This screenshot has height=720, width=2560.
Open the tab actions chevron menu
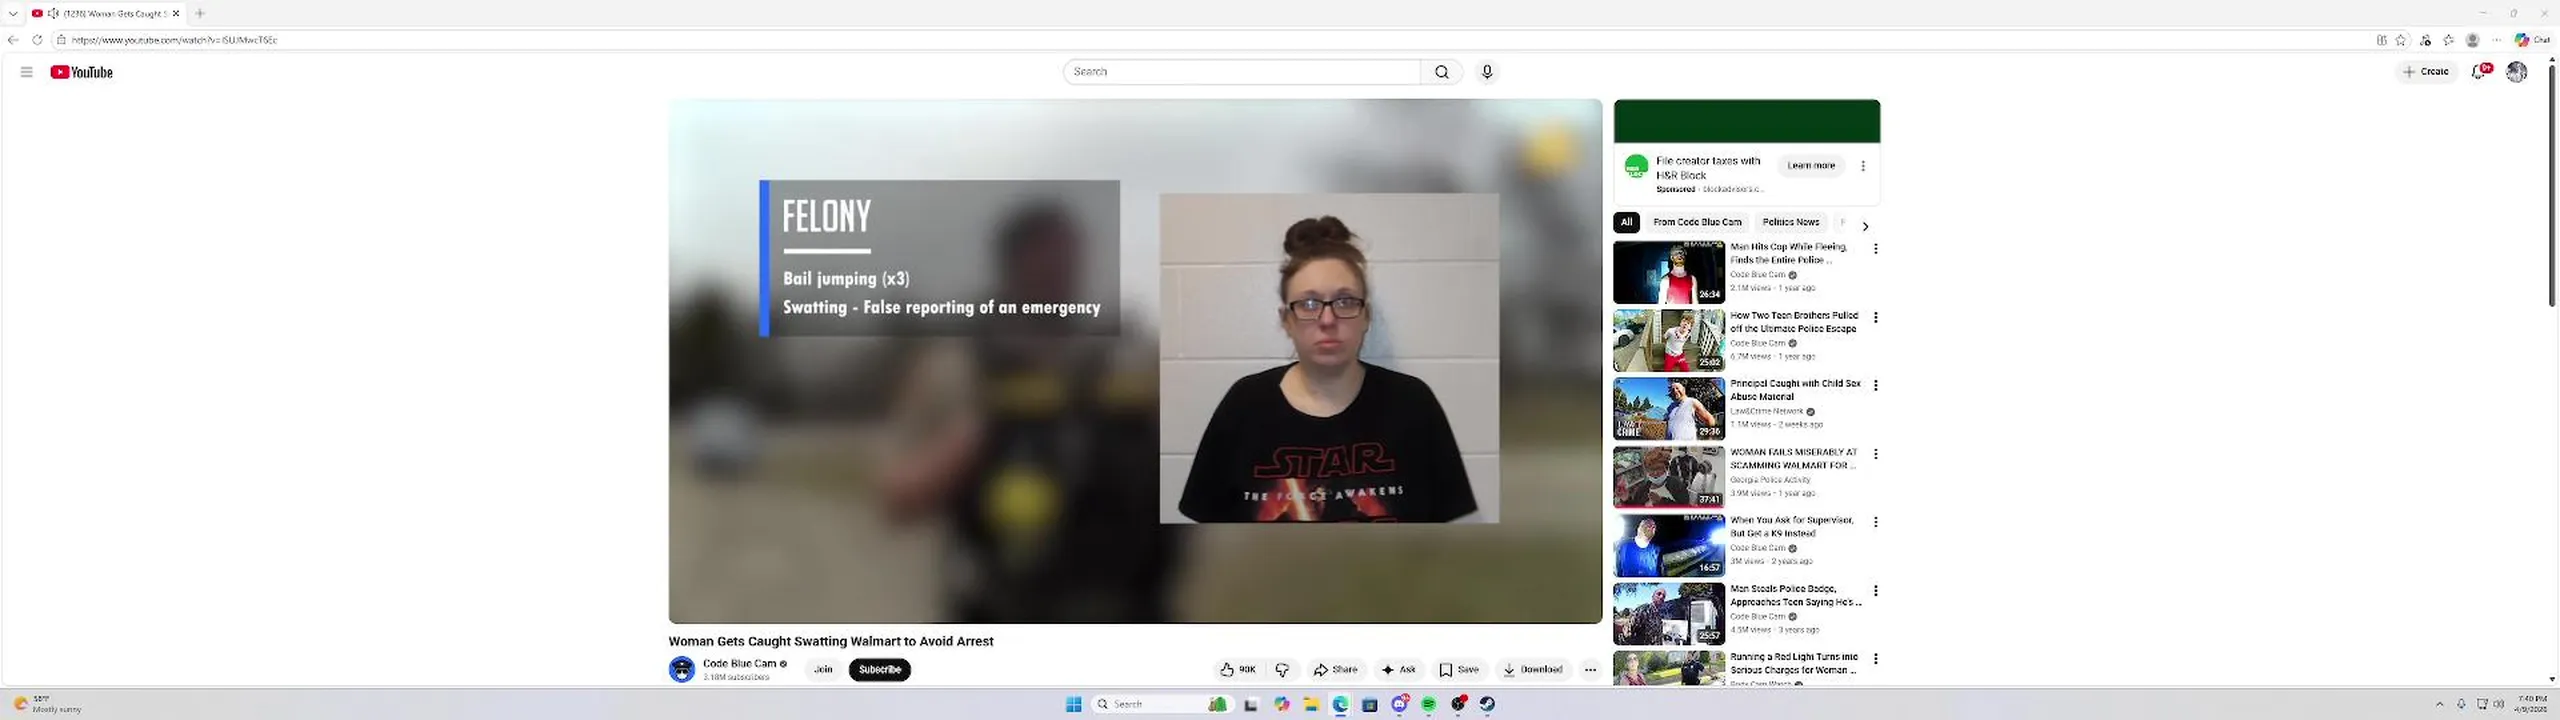pyautogui.click(x=13, y=14)
